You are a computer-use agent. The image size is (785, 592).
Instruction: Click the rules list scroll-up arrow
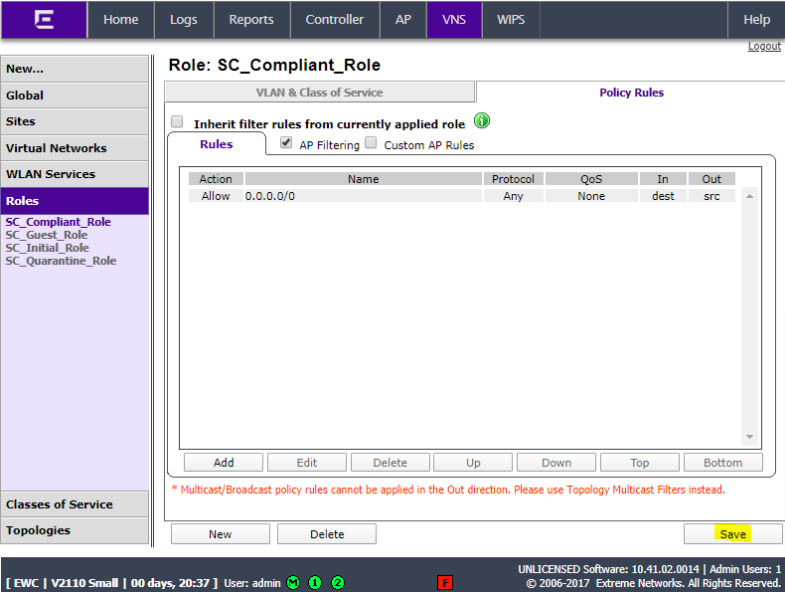click(x=749, y=196)
